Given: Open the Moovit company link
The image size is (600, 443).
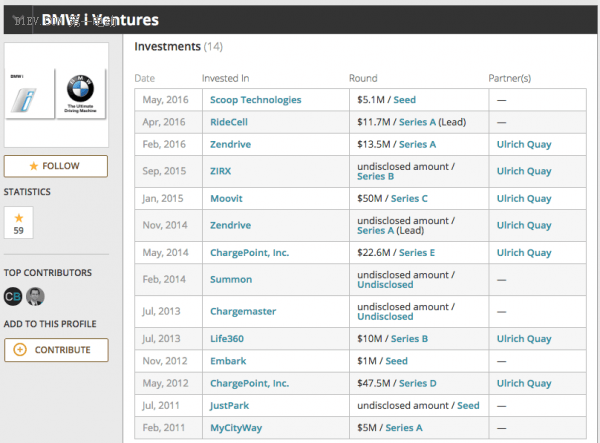Looking at the screenshot, I should click(226, 199).
